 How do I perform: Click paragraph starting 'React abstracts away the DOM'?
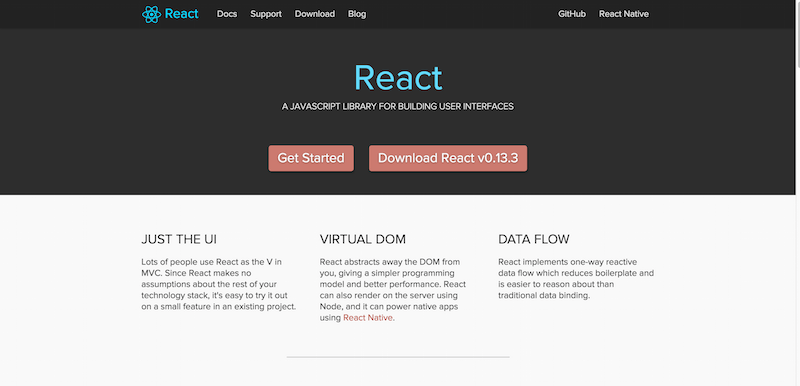click(393, 290)
